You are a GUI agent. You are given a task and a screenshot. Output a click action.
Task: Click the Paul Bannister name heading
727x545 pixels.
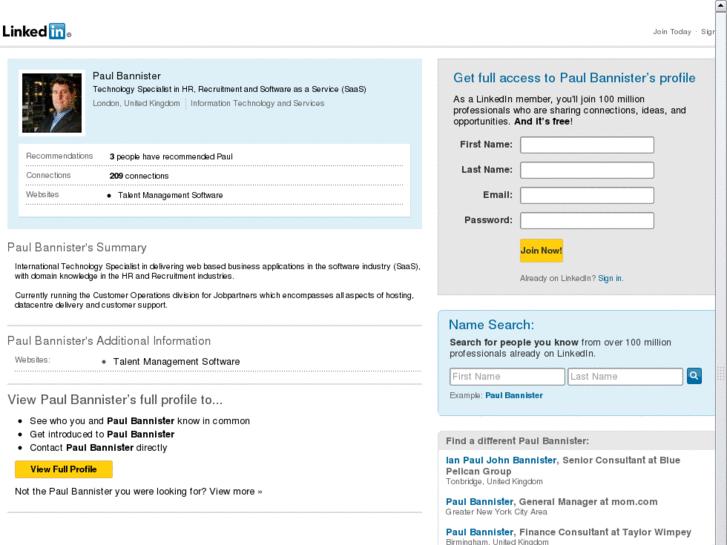point(127,76)
